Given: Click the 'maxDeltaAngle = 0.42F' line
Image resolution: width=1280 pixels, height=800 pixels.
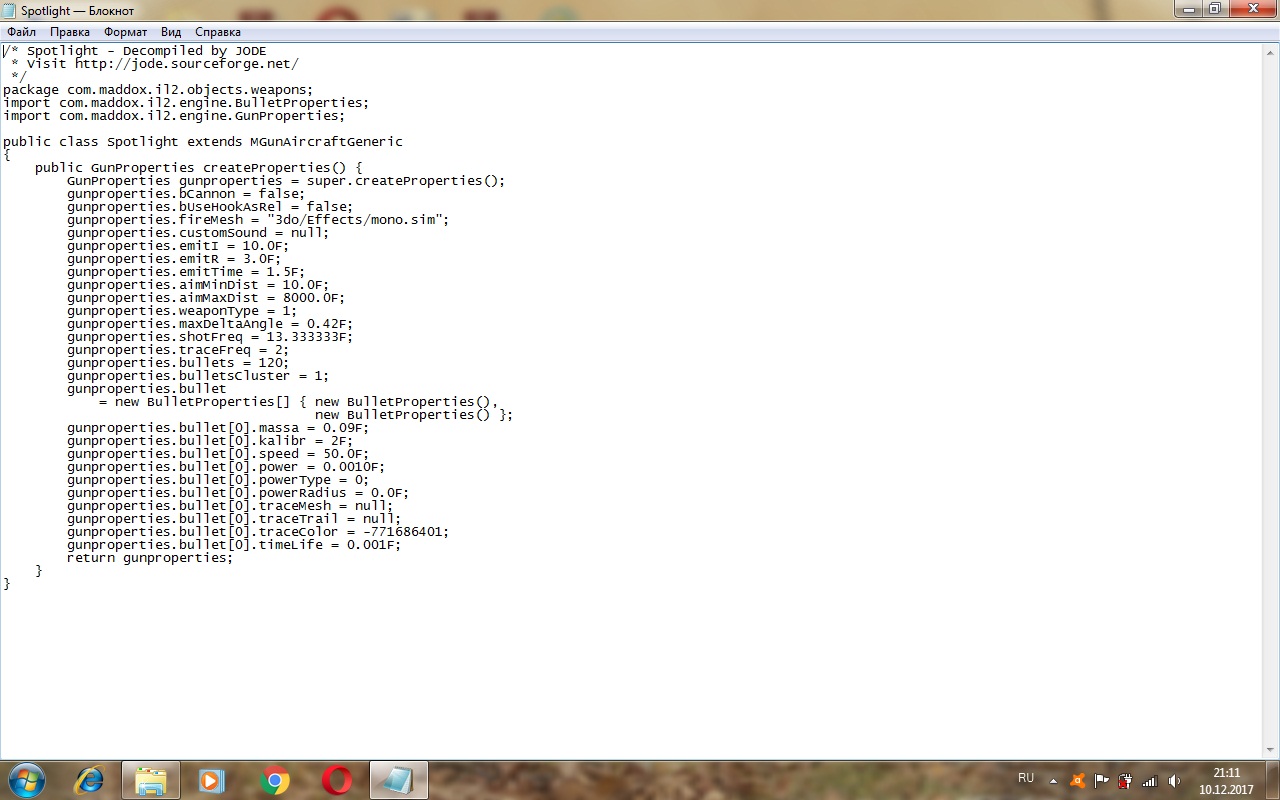Looking at the screenshot, I should (x=210, y=323).
